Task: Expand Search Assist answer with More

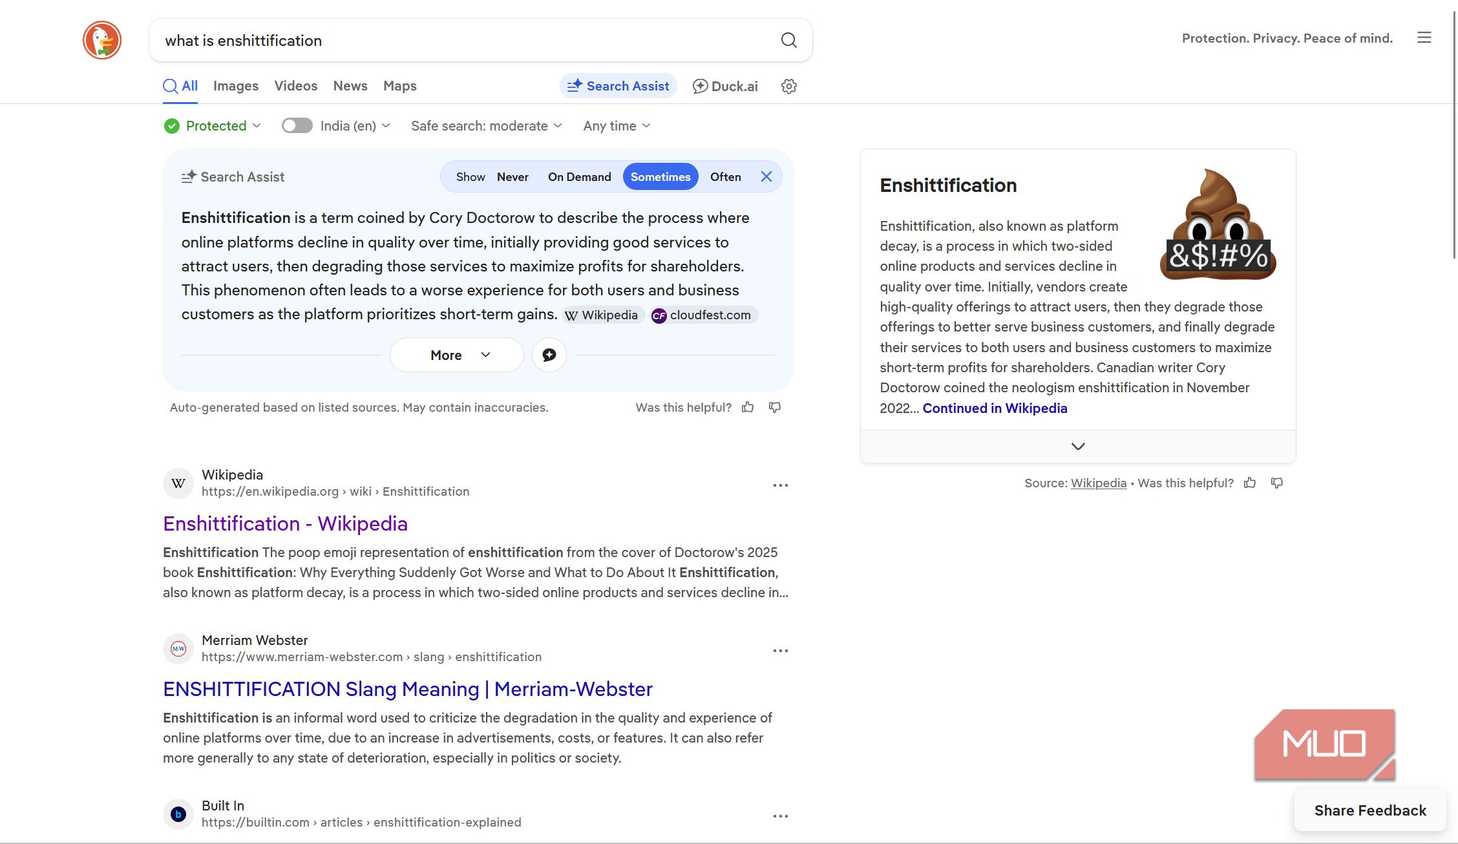Action: click(457, 355)
